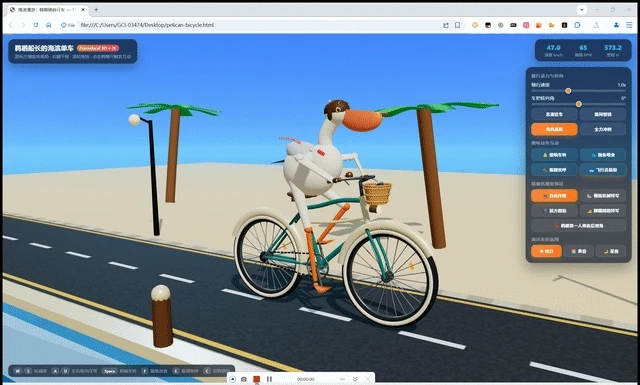Click the full sprint button beside orange cruise
Image resolution: width=640 pixels, height=385 pixels.
[602, 129]
